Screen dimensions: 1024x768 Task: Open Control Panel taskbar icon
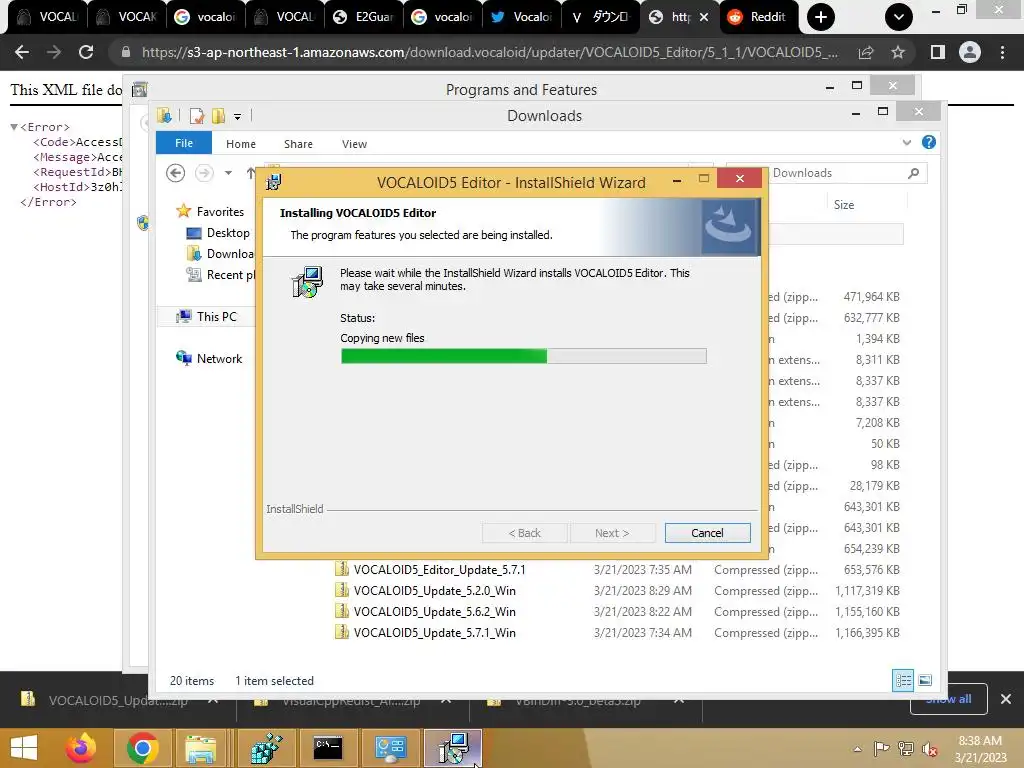click(390, 748)
